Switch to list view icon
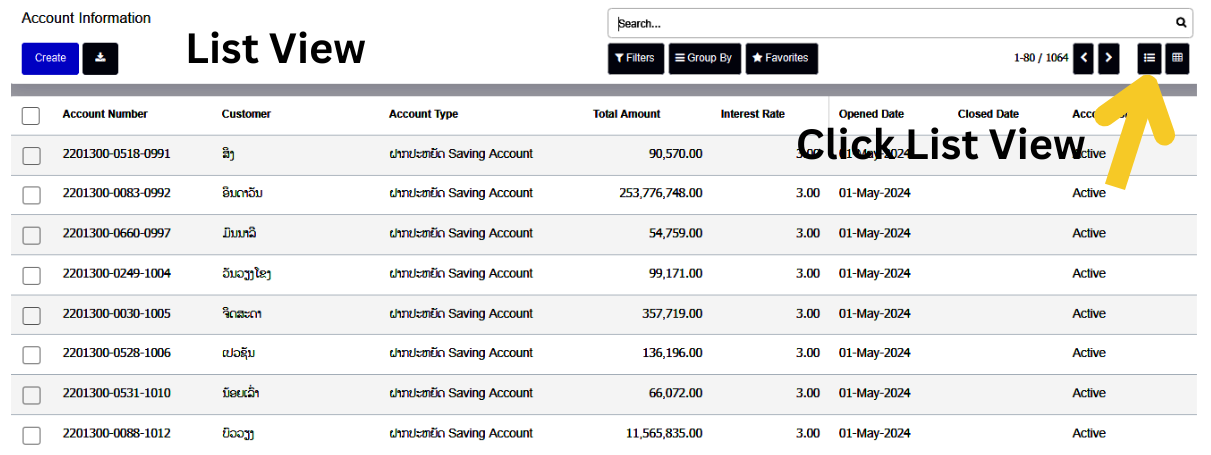The width and height of the screenshot is (1211, 455). tap(1149, 58)
